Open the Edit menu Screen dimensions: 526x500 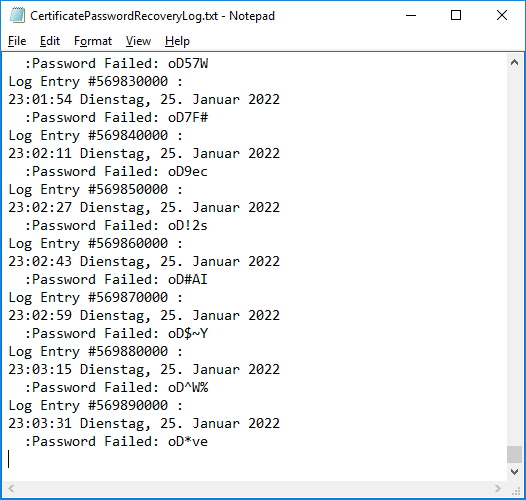[x=50, y=41]
